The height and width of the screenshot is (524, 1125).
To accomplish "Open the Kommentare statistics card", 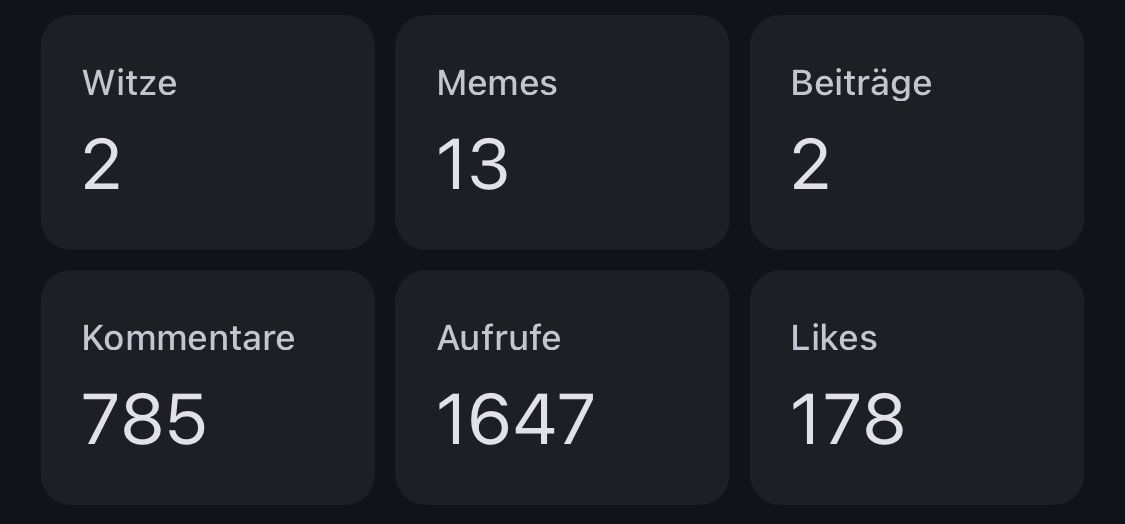I will [x=207, y=387].
